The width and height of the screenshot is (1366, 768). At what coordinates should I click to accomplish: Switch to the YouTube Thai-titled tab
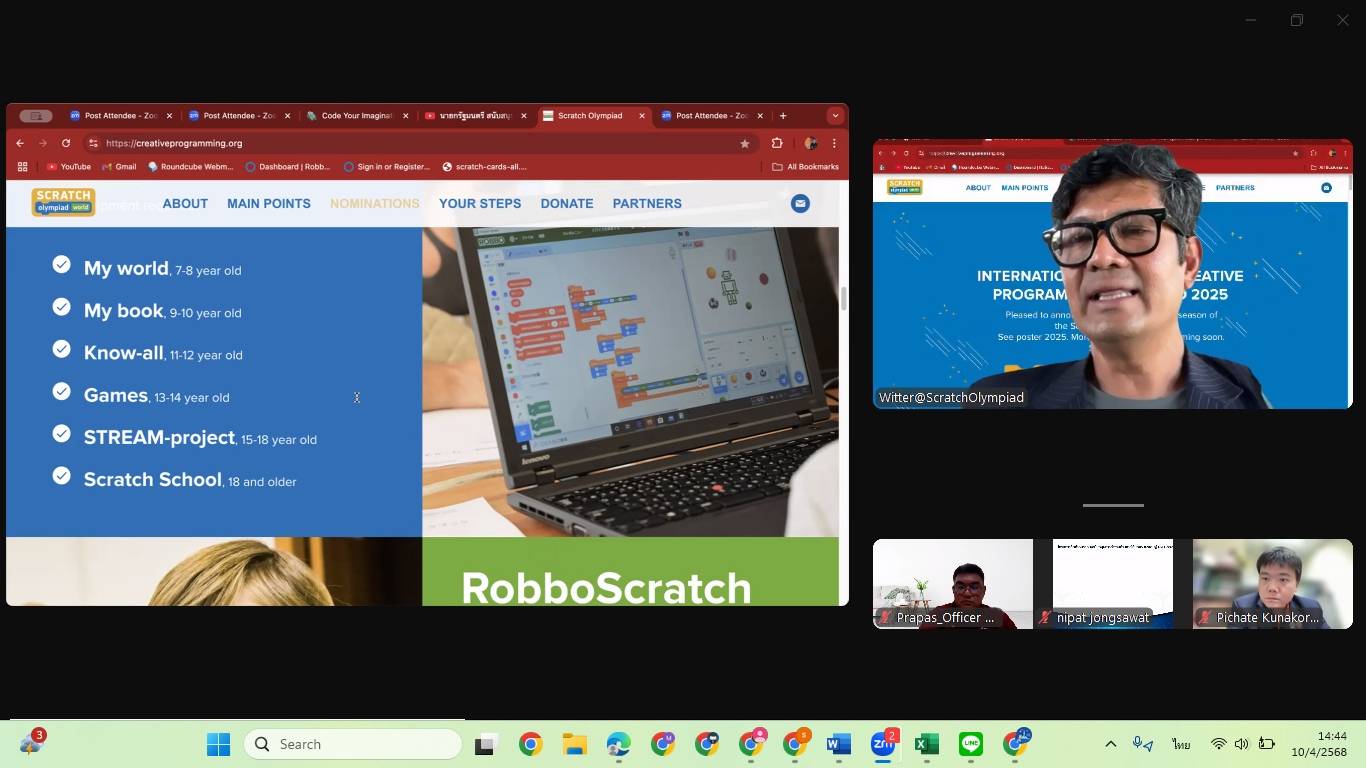tap(475, 116)
